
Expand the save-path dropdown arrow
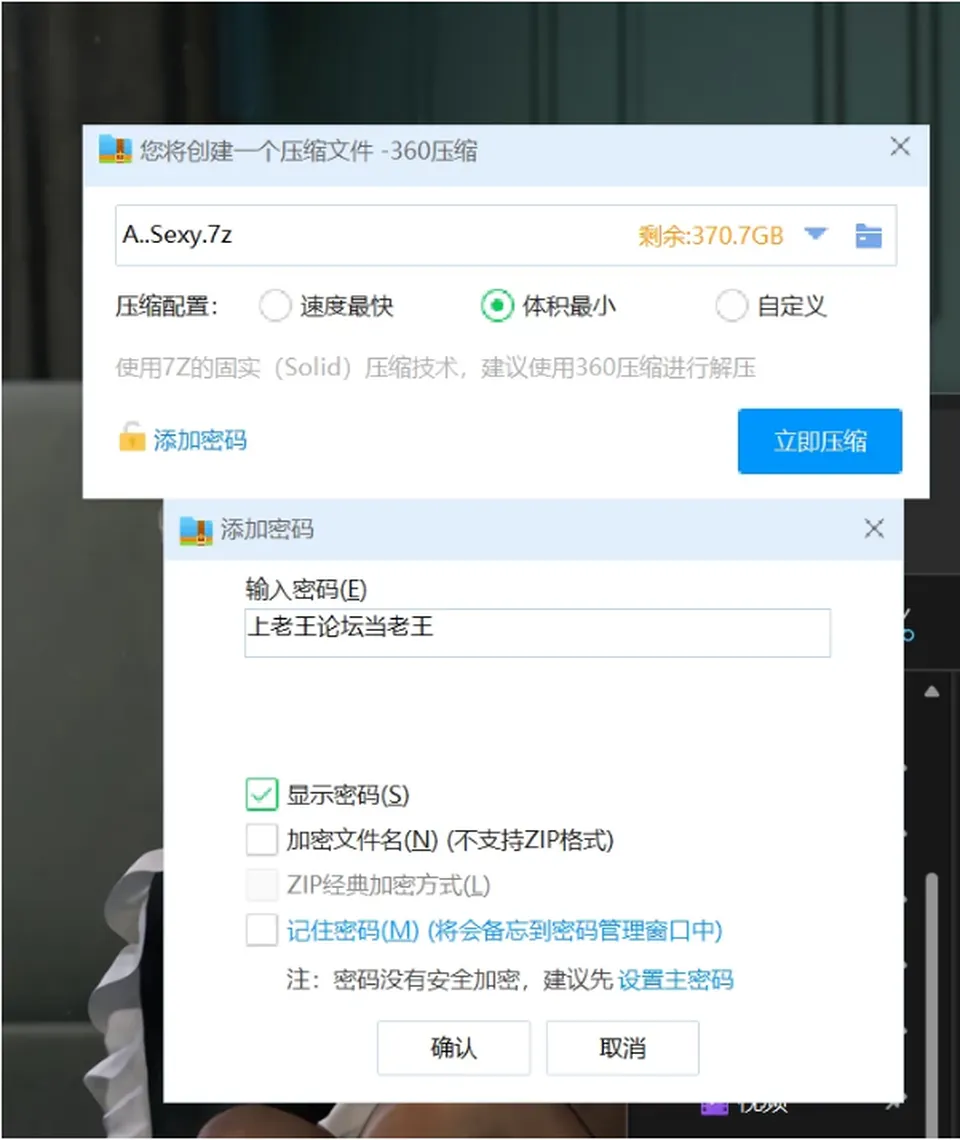pyautogui.click(x=816, y=234)
